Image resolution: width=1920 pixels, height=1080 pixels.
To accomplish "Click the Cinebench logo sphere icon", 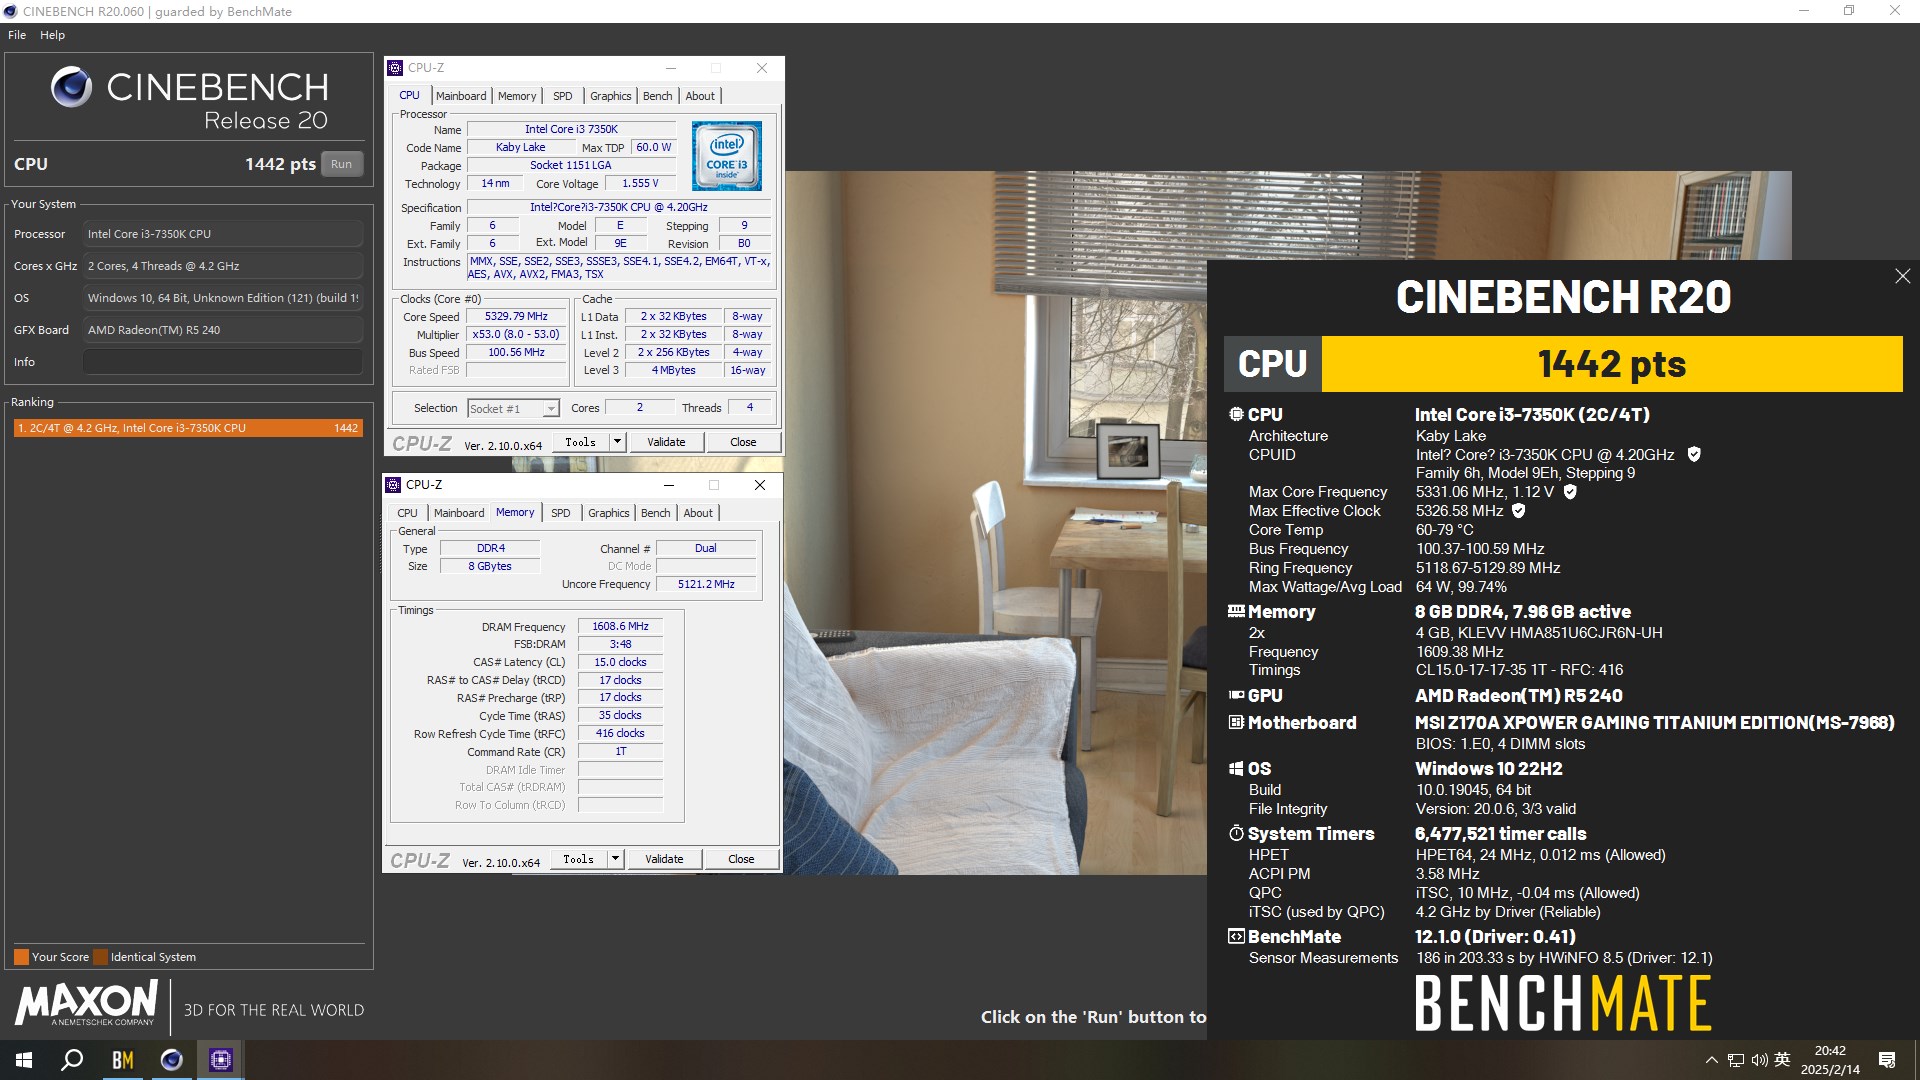I will (72, 87).
